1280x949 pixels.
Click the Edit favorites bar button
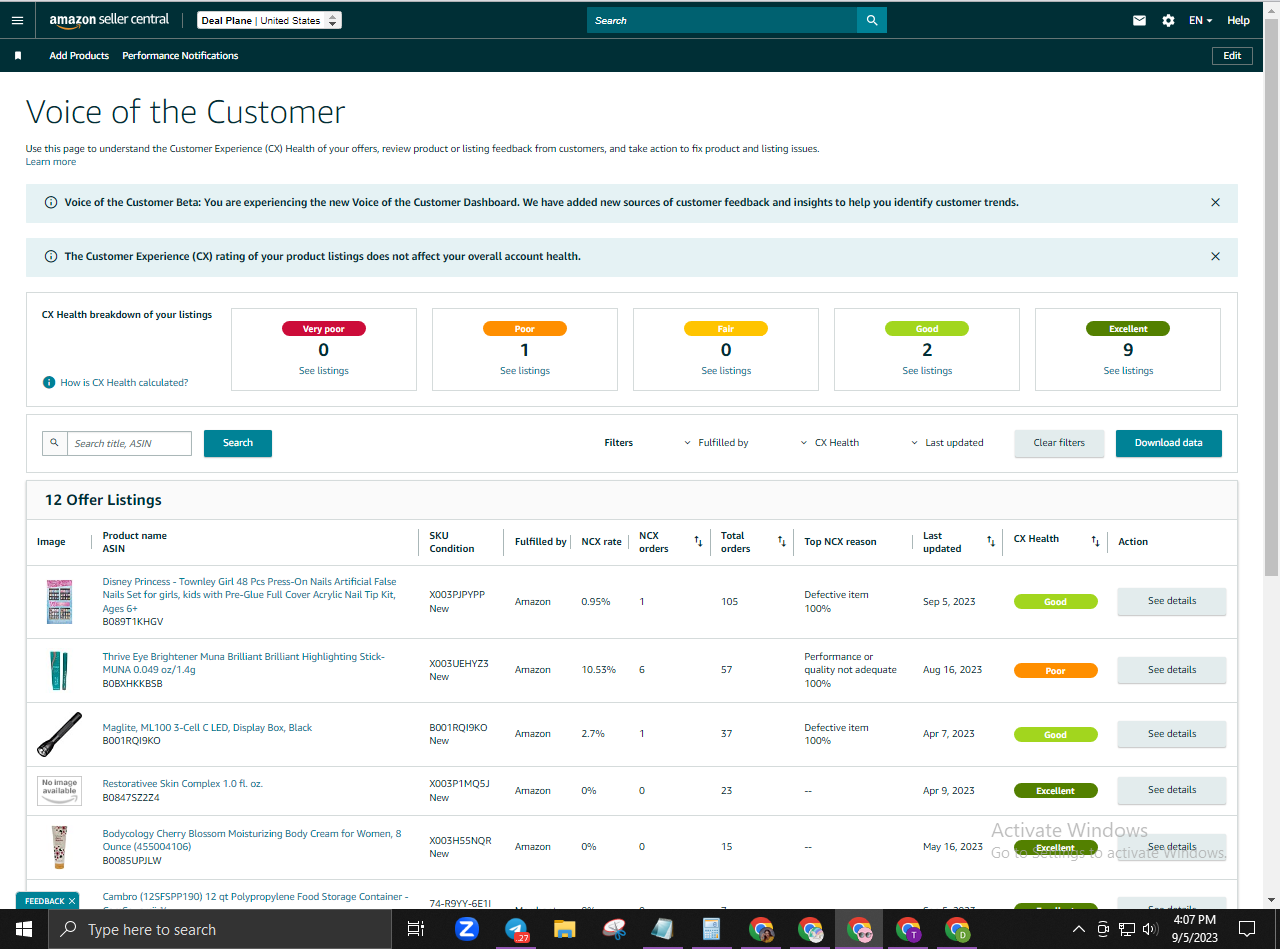click(1232, 56)
